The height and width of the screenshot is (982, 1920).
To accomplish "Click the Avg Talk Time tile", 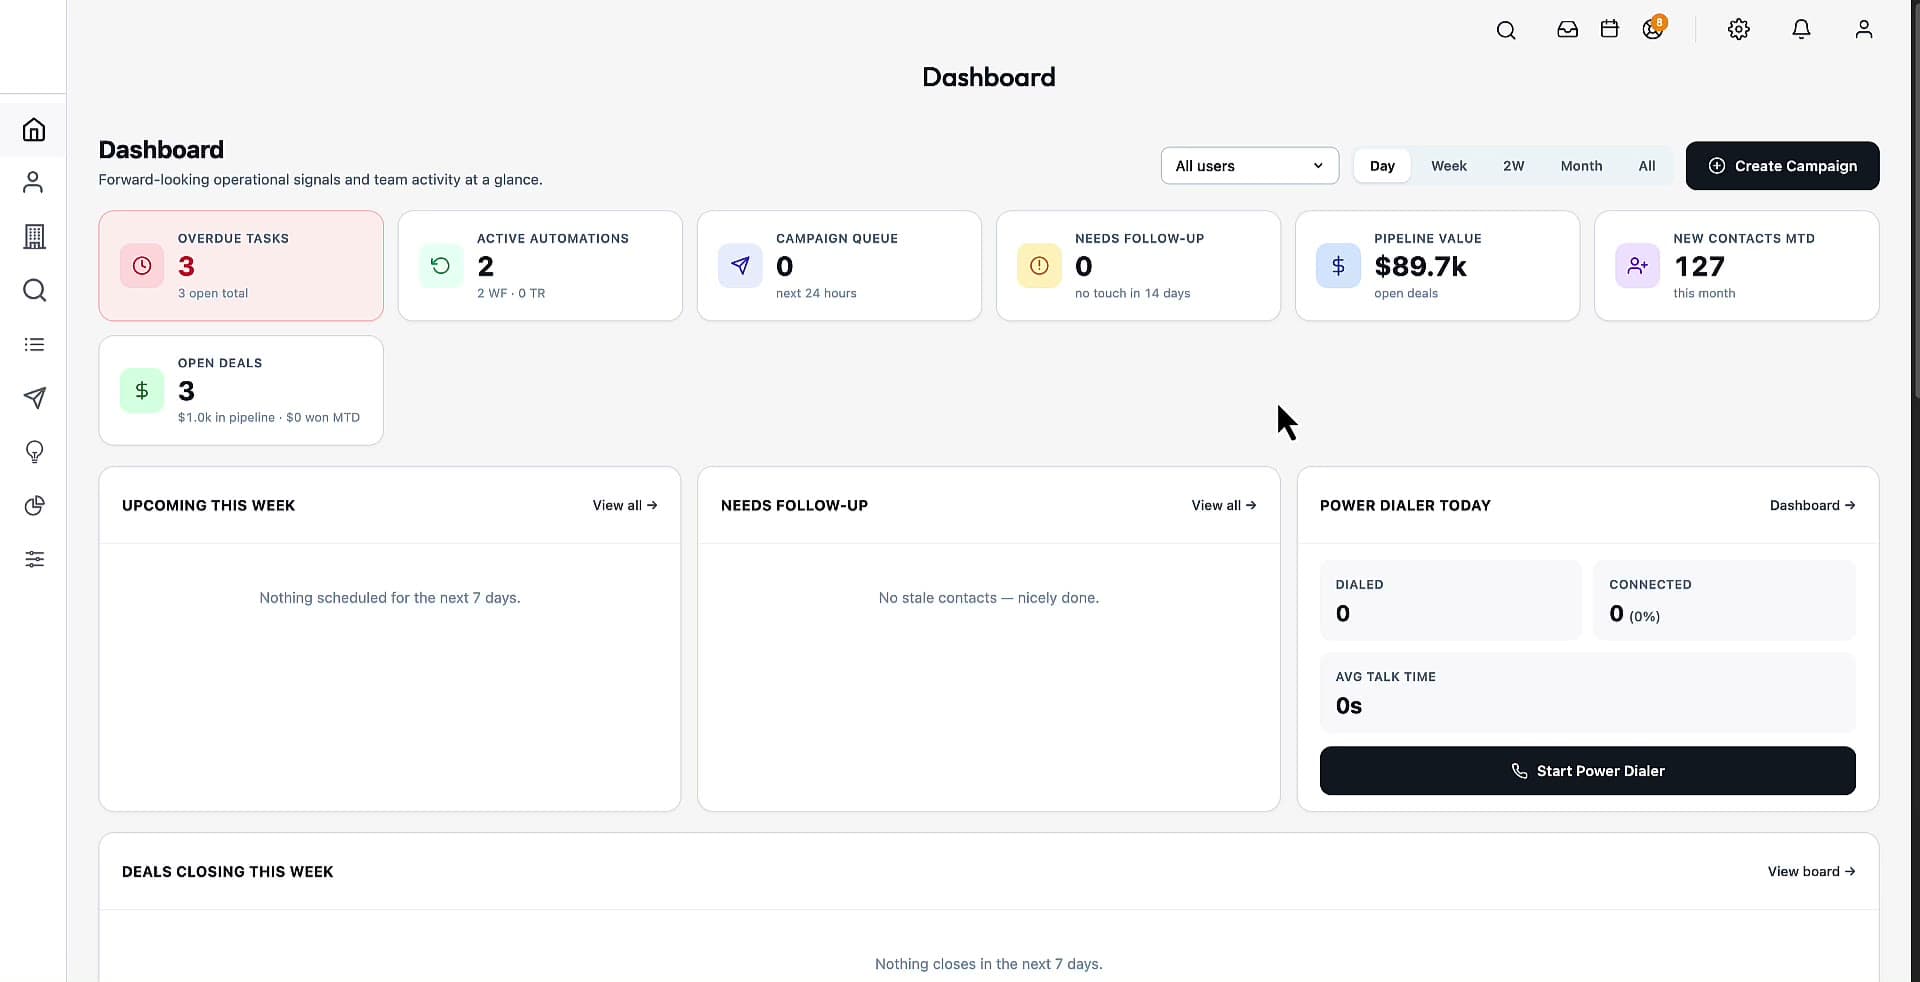I will 1587,692.
